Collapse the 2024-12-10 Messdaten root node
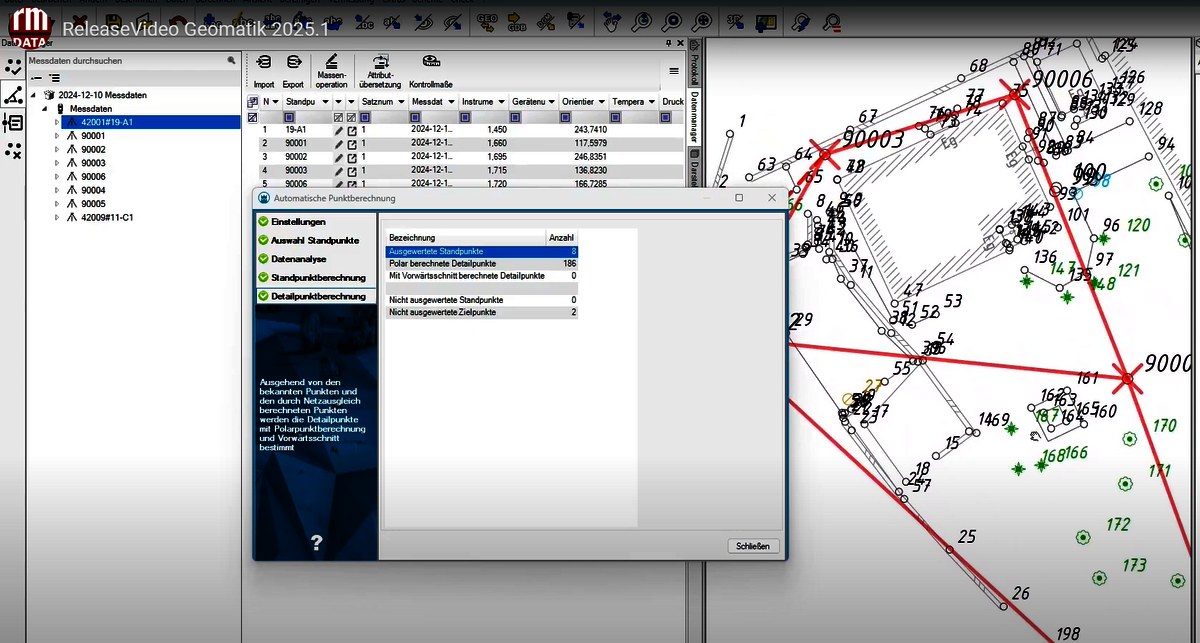The width and height of the screenshot is (1200, 643). 33,95
